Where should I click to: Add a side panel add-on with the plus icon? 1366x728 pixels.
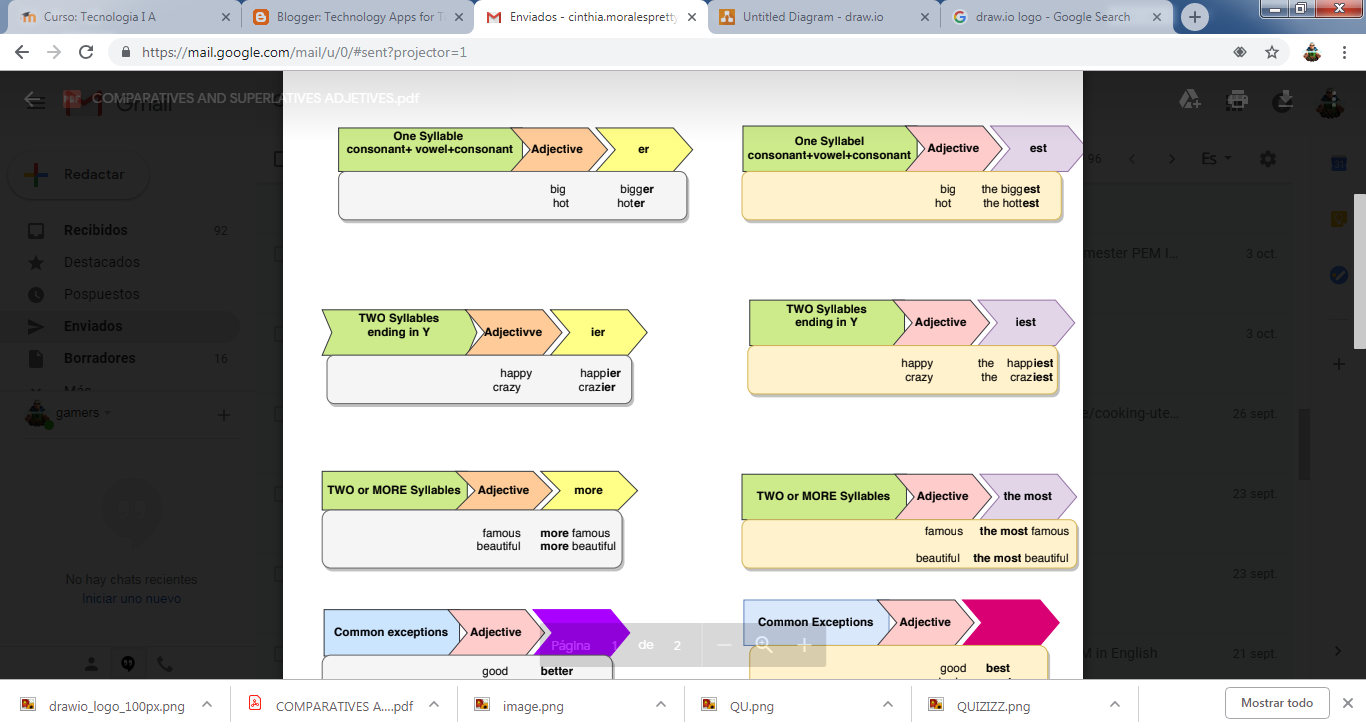tap(1338, 364)
